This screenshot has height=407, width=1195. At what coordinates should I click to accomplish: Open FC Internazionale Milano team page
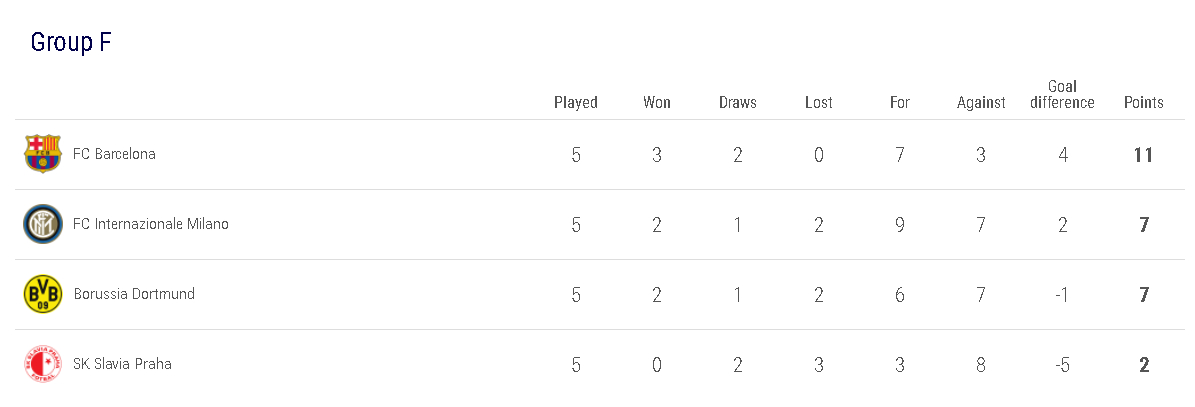pyautogui.click(x=151, y=224)
